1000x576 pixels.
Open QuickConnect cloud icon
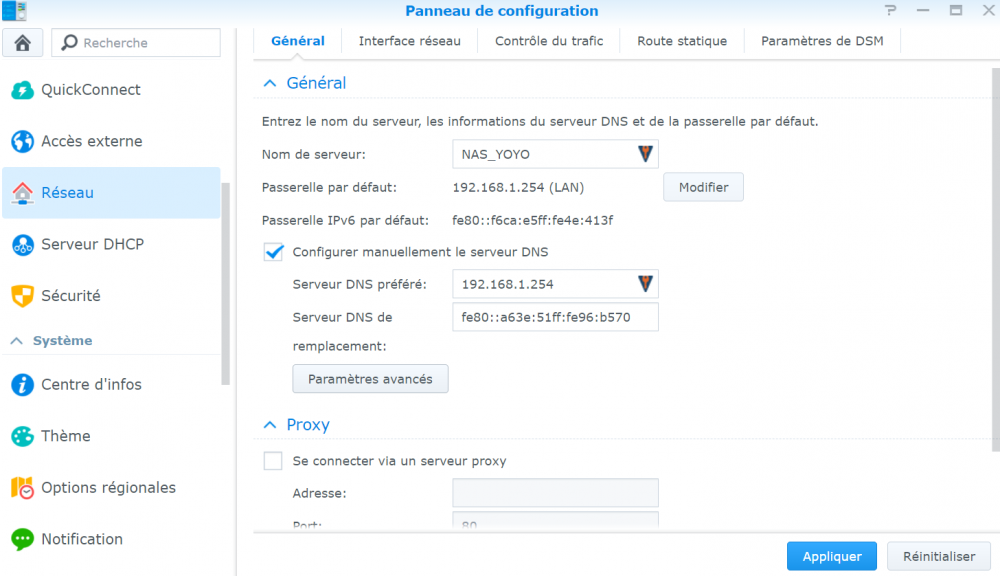22,90
